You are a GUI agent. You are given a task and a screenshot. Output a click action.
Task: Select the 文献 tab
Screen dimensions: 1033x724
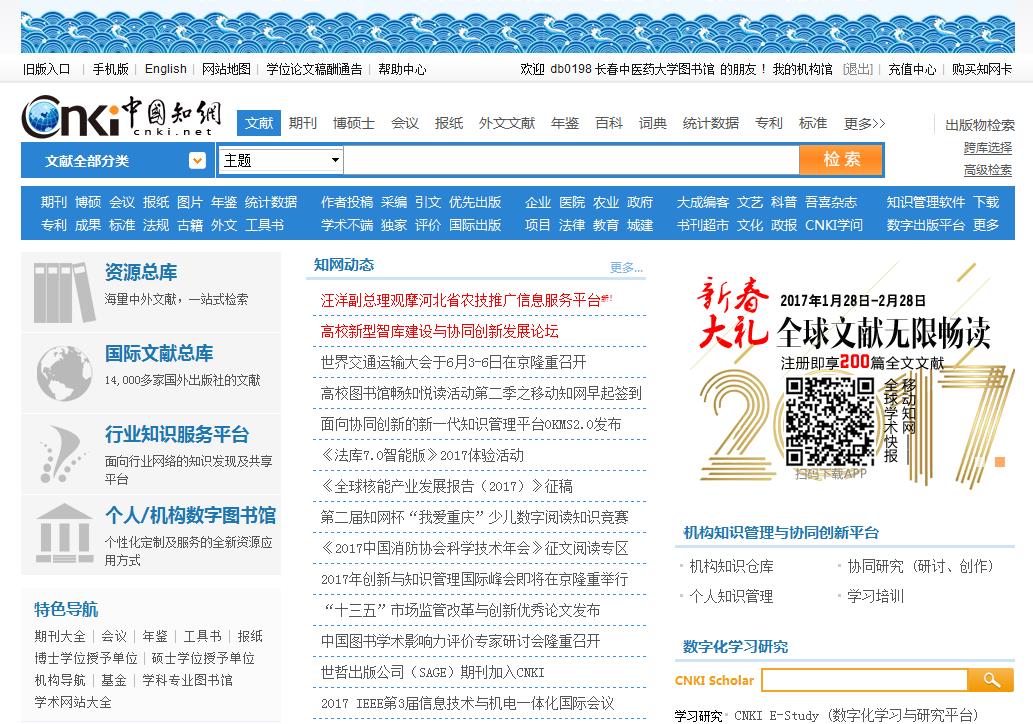point(259,123)
